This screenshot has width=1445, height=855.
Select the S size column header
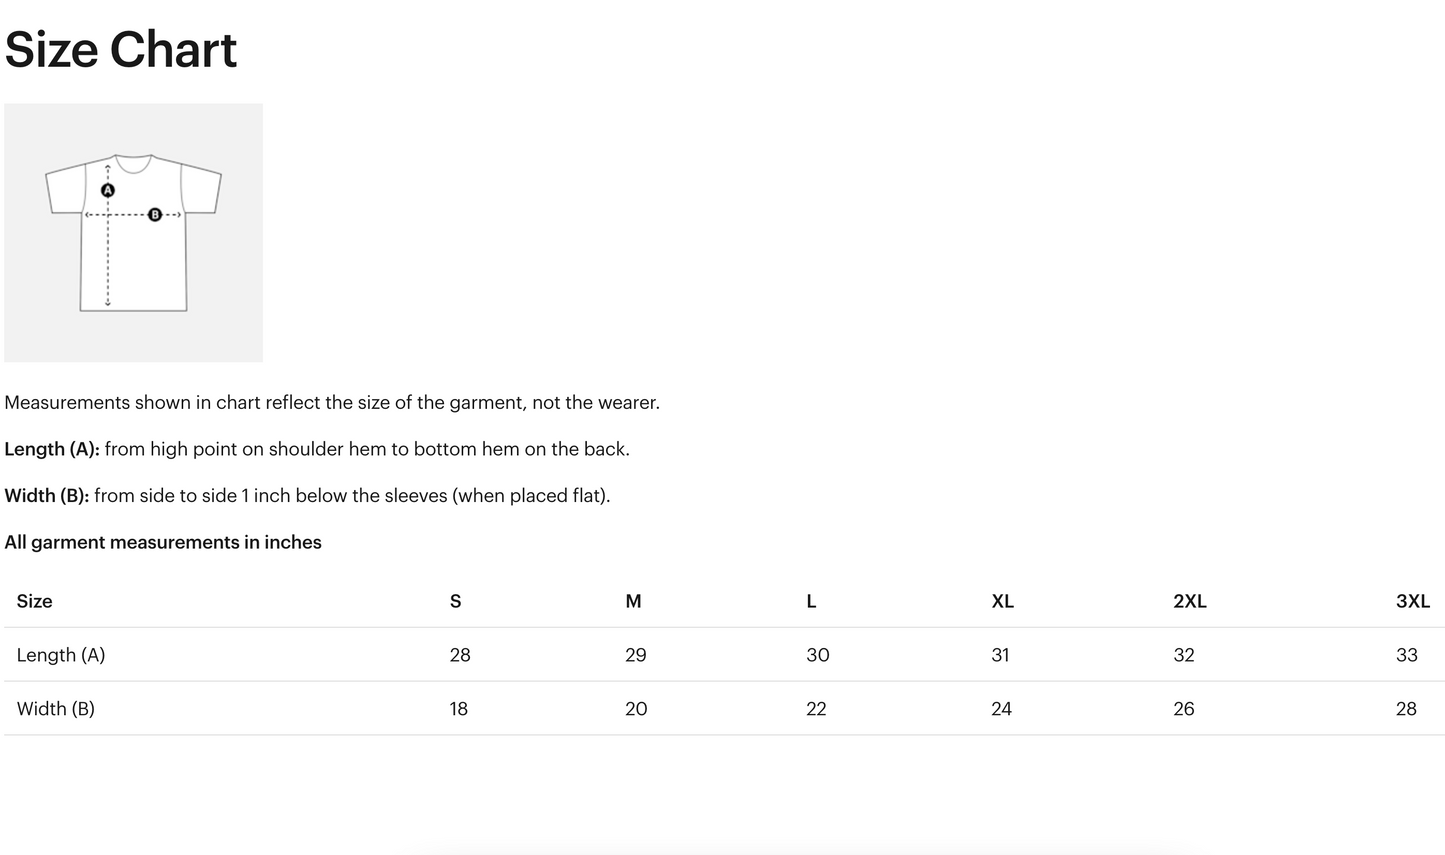(x=456, y=601)
